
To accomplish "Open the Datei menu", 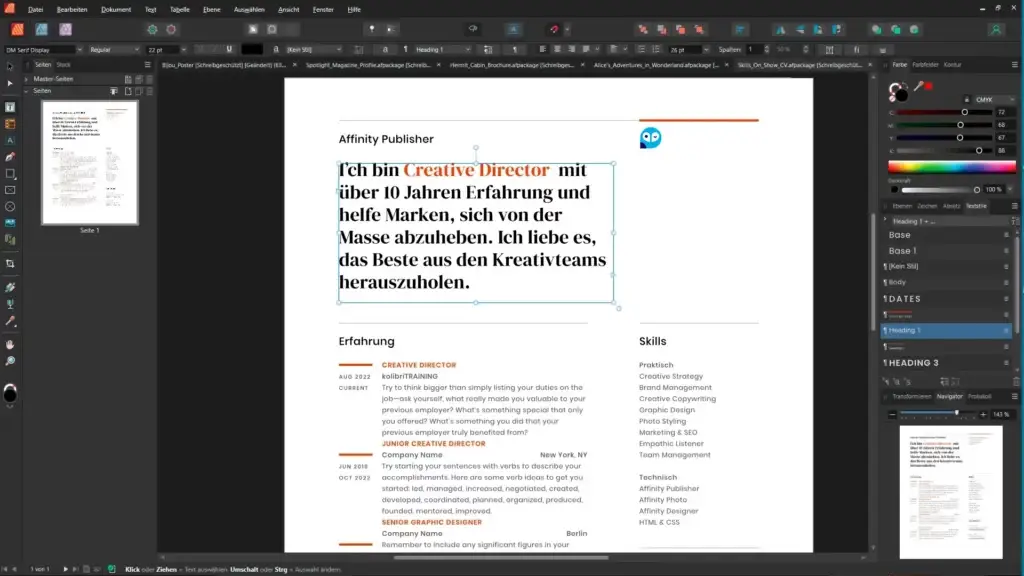I will [35, 9].
